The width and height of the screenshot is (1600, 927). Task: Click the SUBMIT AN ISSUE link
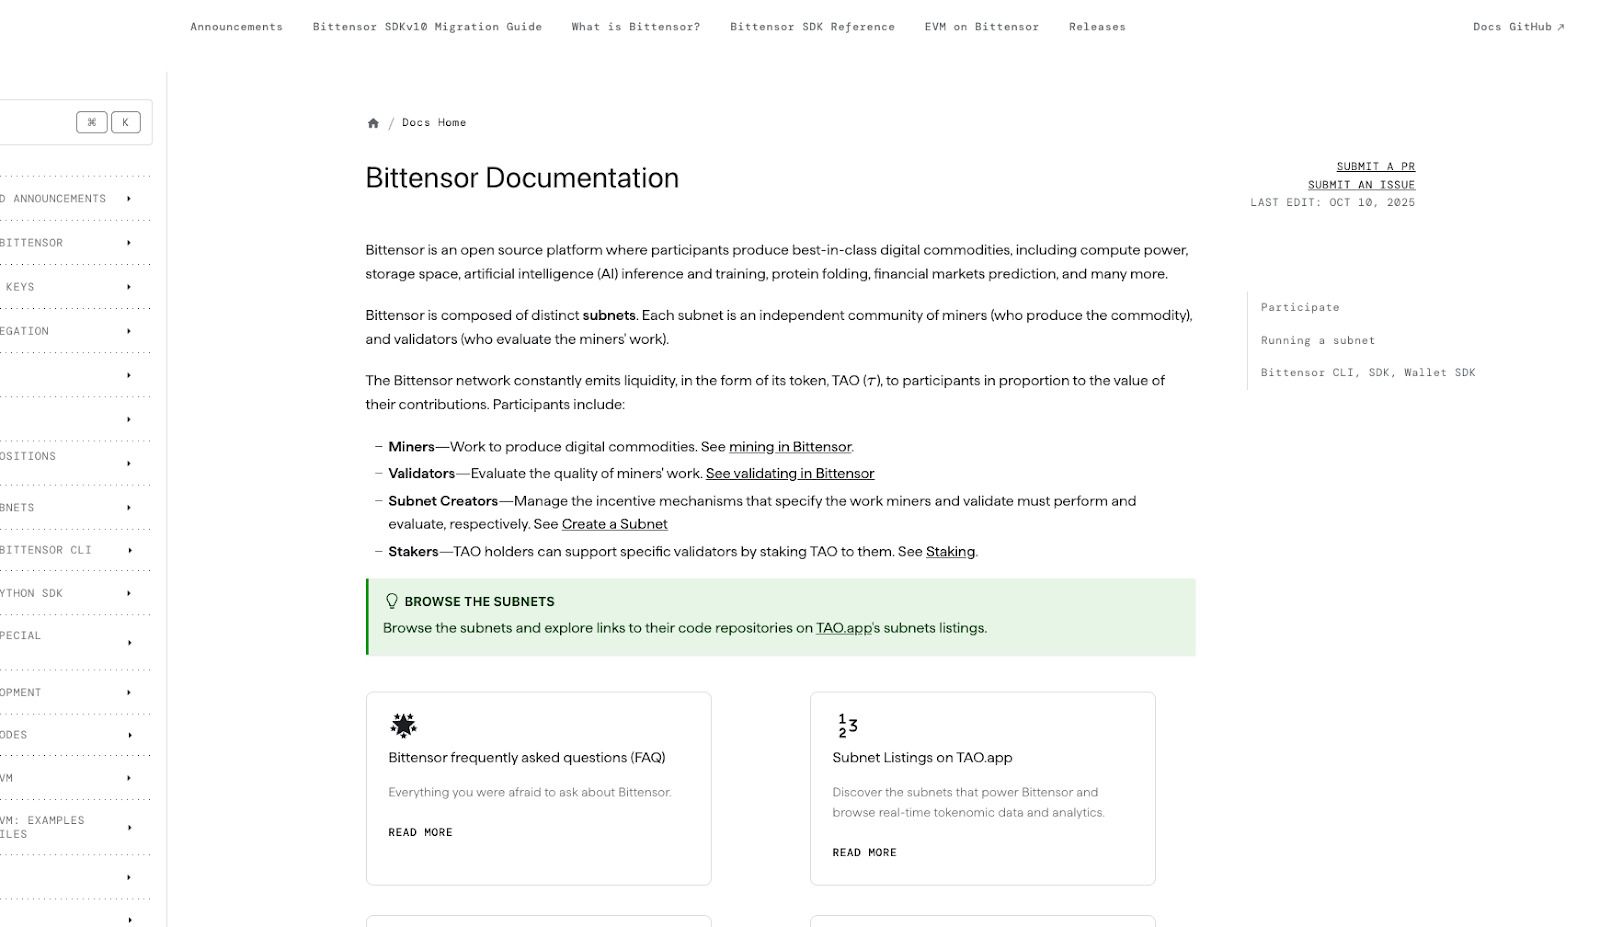coord(1362,184)
